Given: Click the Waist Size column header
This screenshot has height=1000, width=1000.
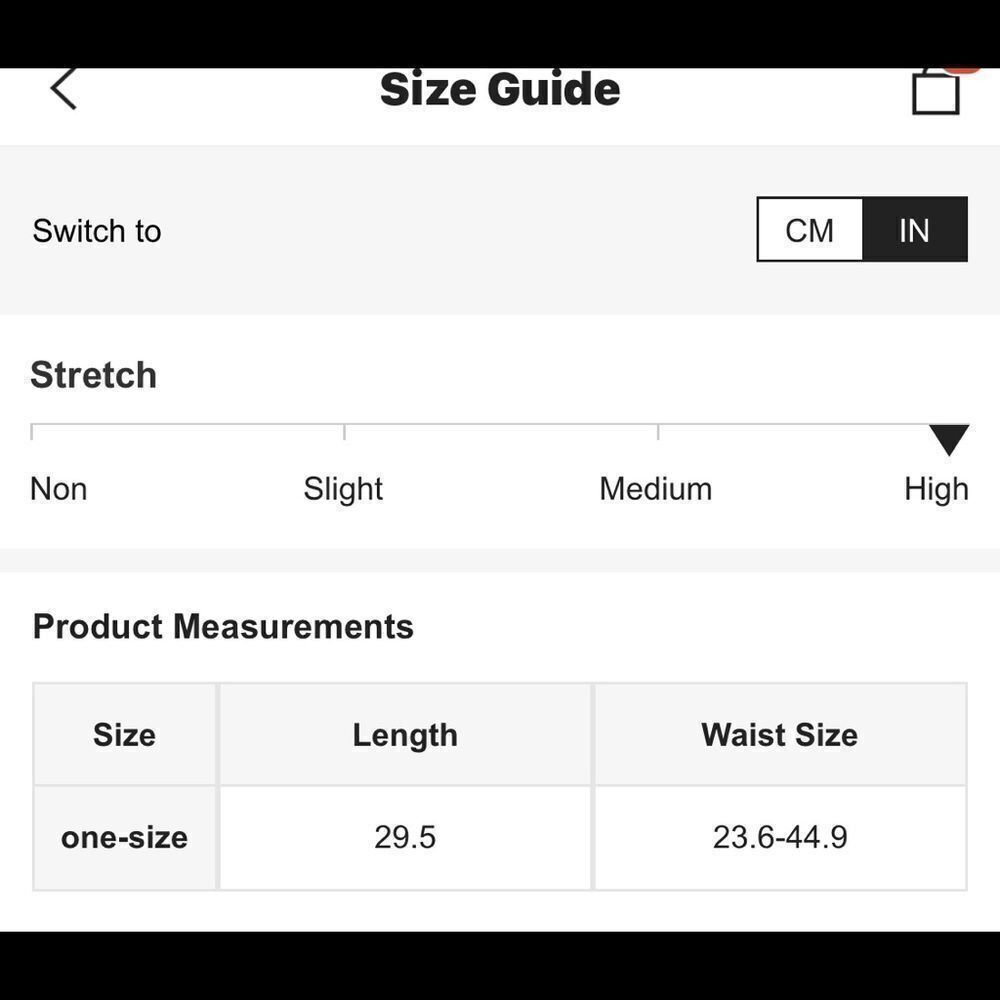Looking at the screenshot, I should (780, 735).
